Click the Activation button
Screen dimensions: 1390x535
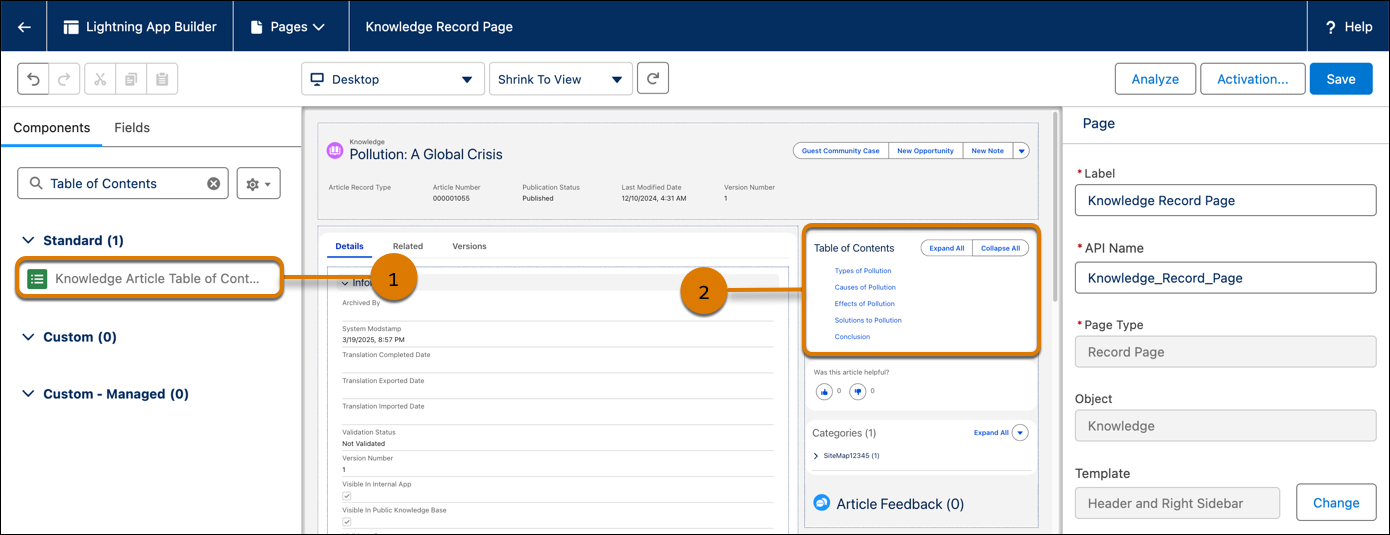coord(1252,79)
